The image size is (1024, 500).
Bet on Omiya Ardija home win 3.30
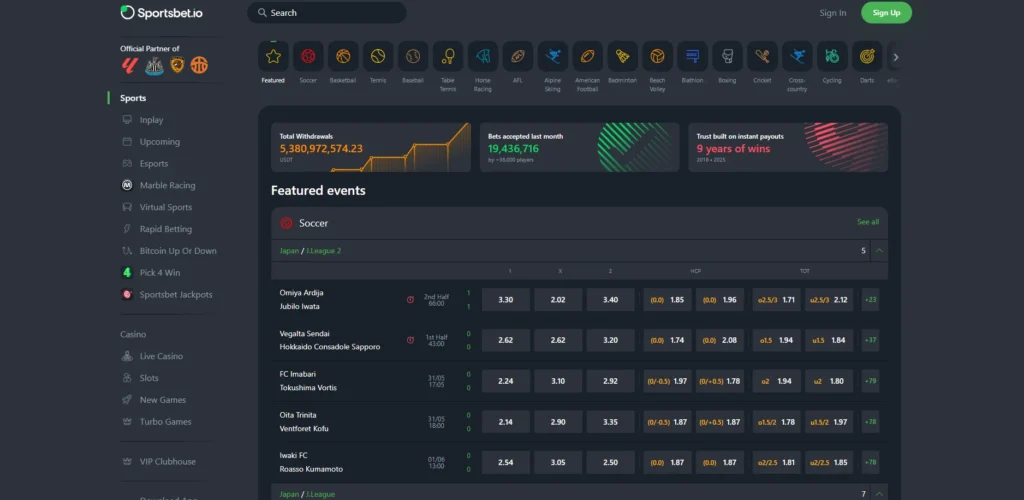coord(505,300)
